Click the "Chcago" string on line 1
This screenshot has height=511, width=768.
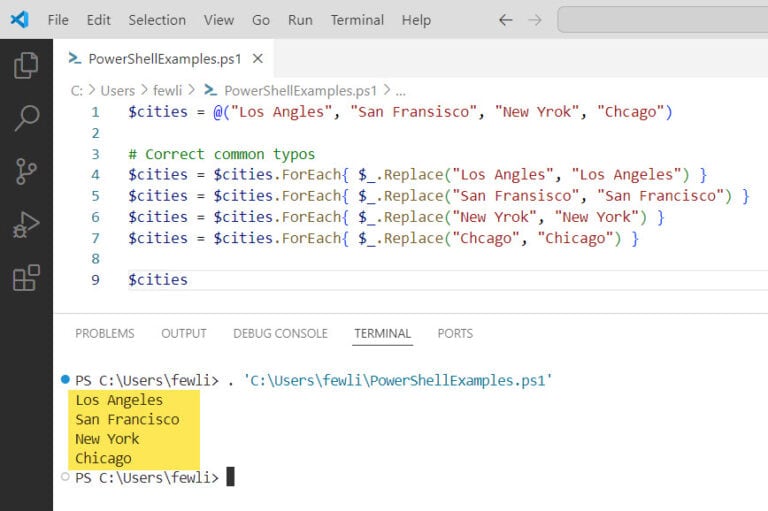point(630,112)
